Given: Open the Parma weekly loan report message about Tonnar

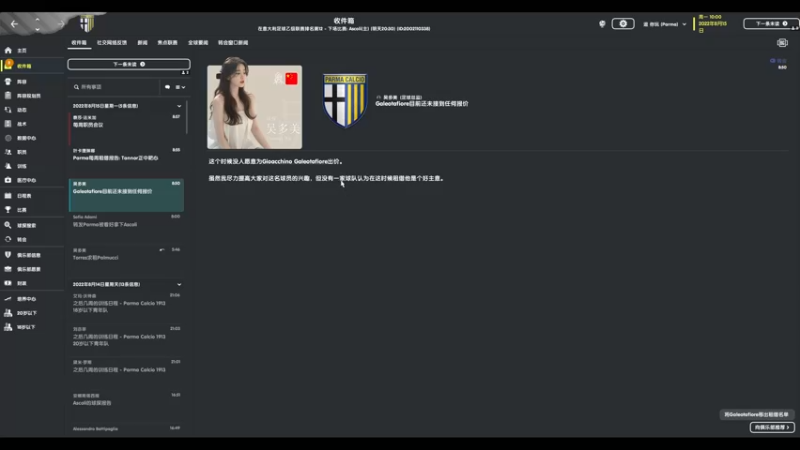Looking at the screenshot, I should 127,162.
